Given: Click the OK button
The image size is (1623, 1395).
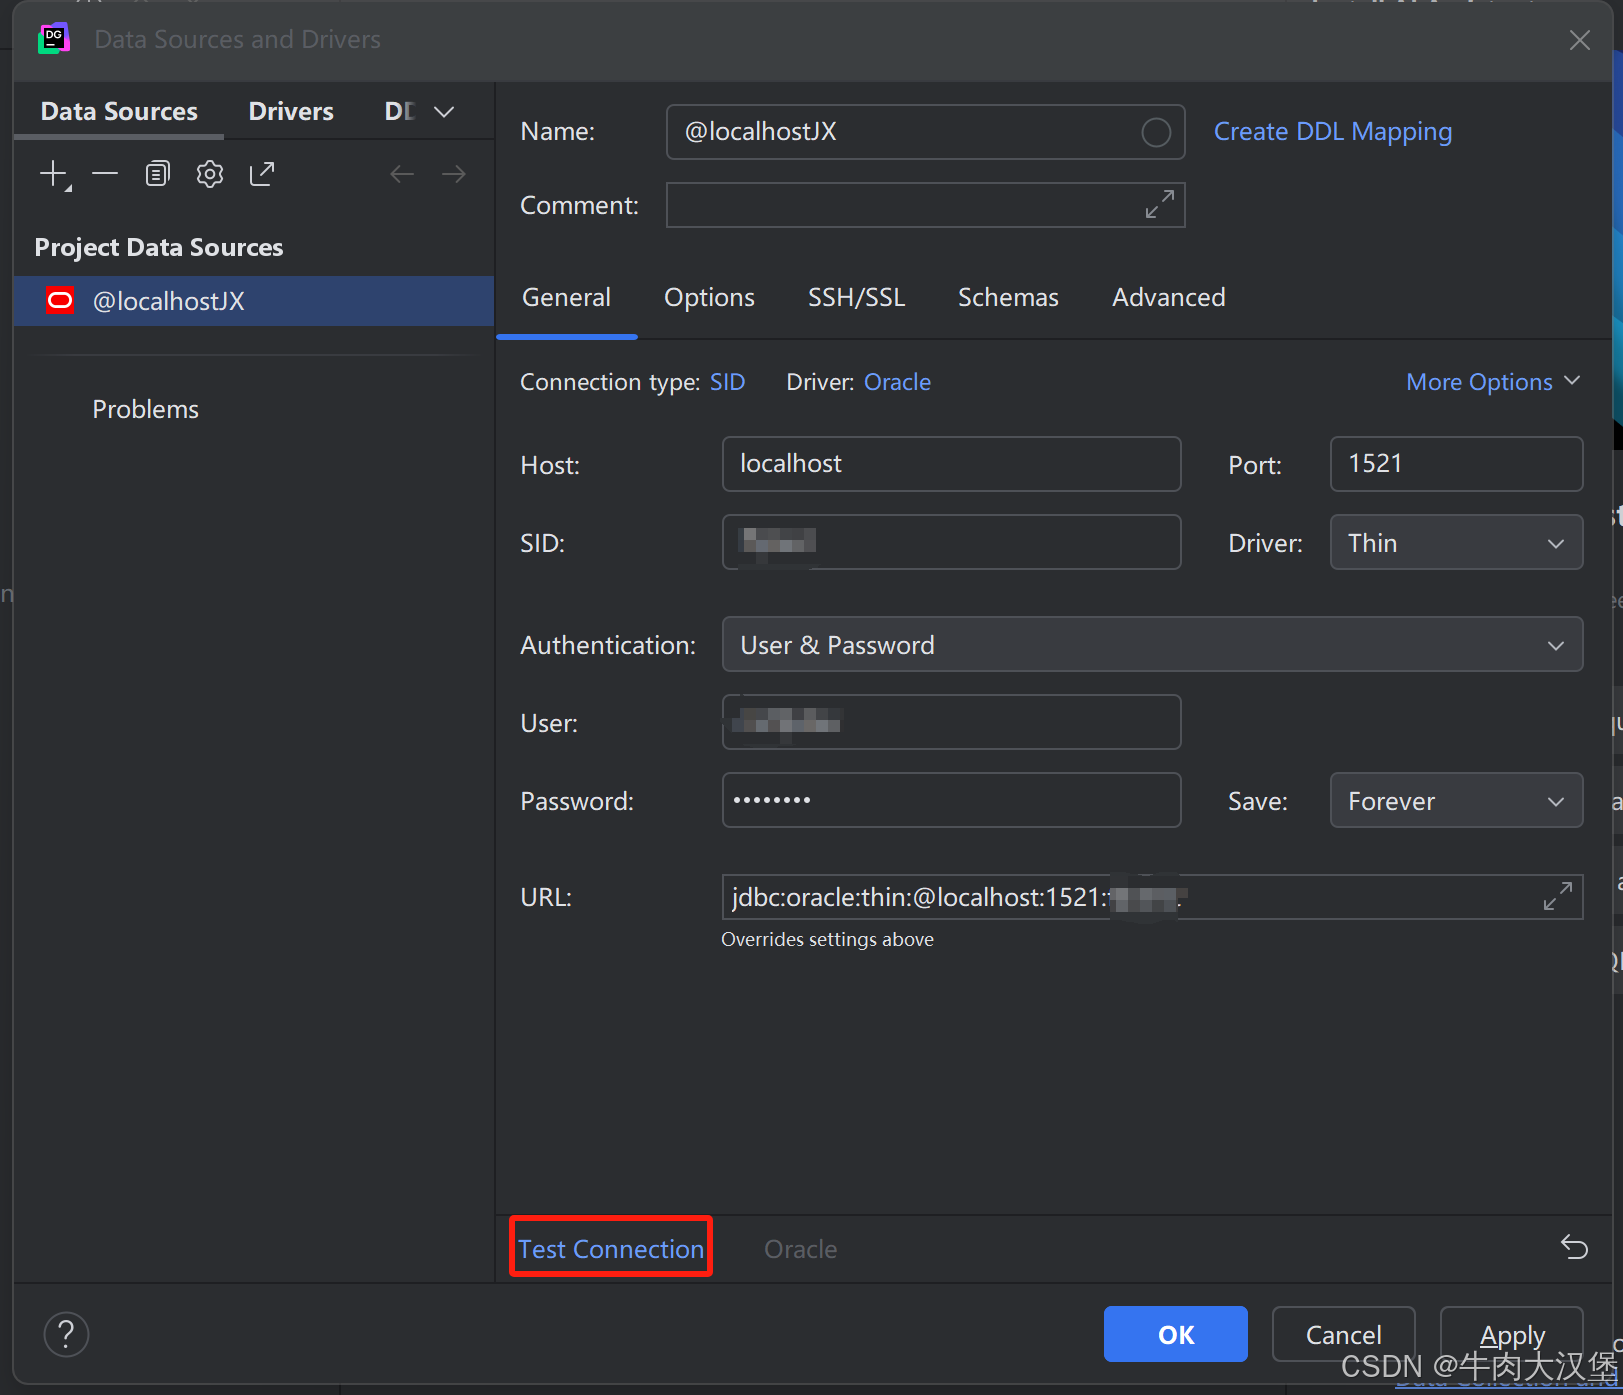Looking at the screenshot, I should [x=1175, y=1334].
